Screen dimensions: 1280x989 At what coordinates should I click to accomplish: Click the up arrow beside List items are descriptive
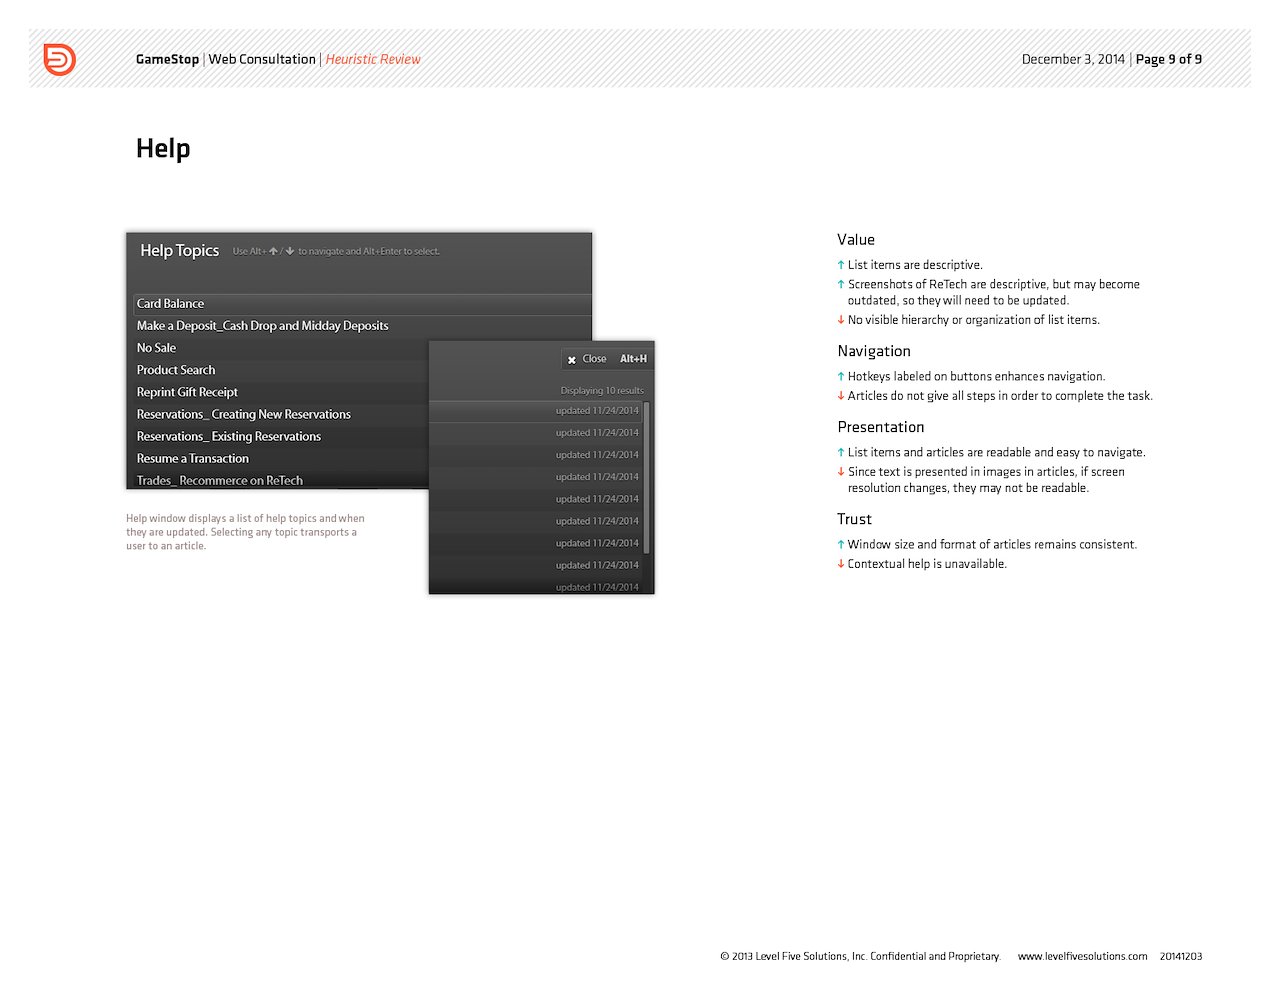pos(841,265)
